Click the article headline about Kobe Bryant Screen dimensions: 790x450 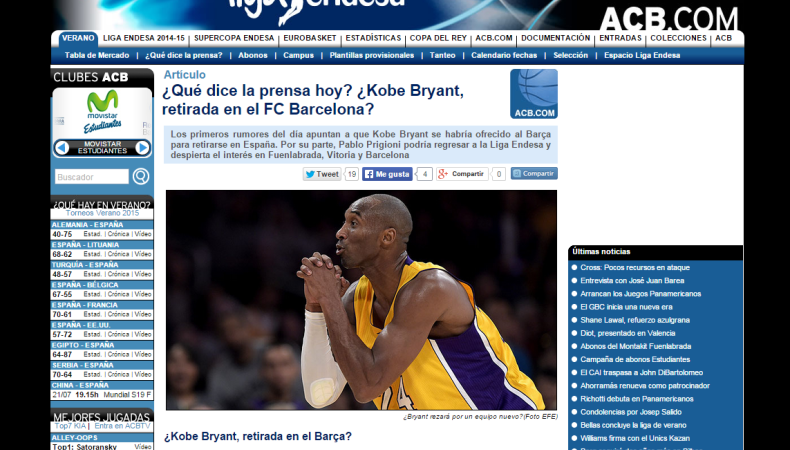click(x=313, y=100)
